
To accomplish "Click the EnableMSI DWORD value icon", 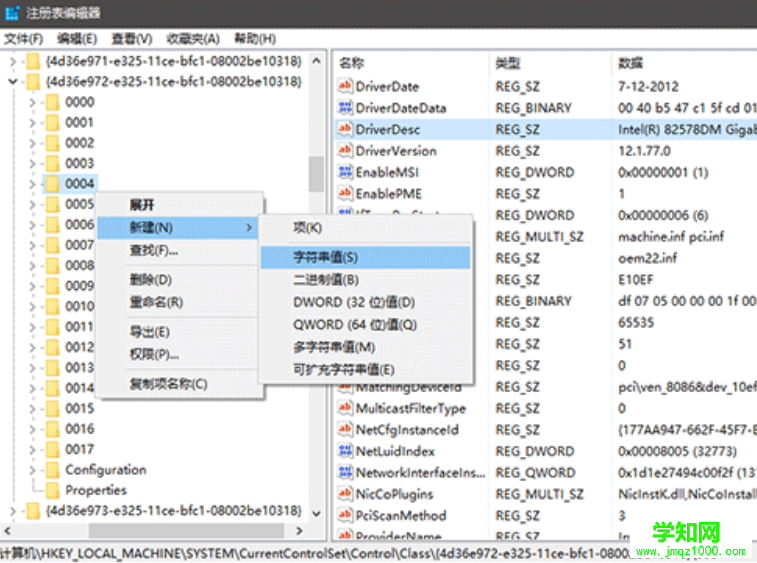I will 345,172.
